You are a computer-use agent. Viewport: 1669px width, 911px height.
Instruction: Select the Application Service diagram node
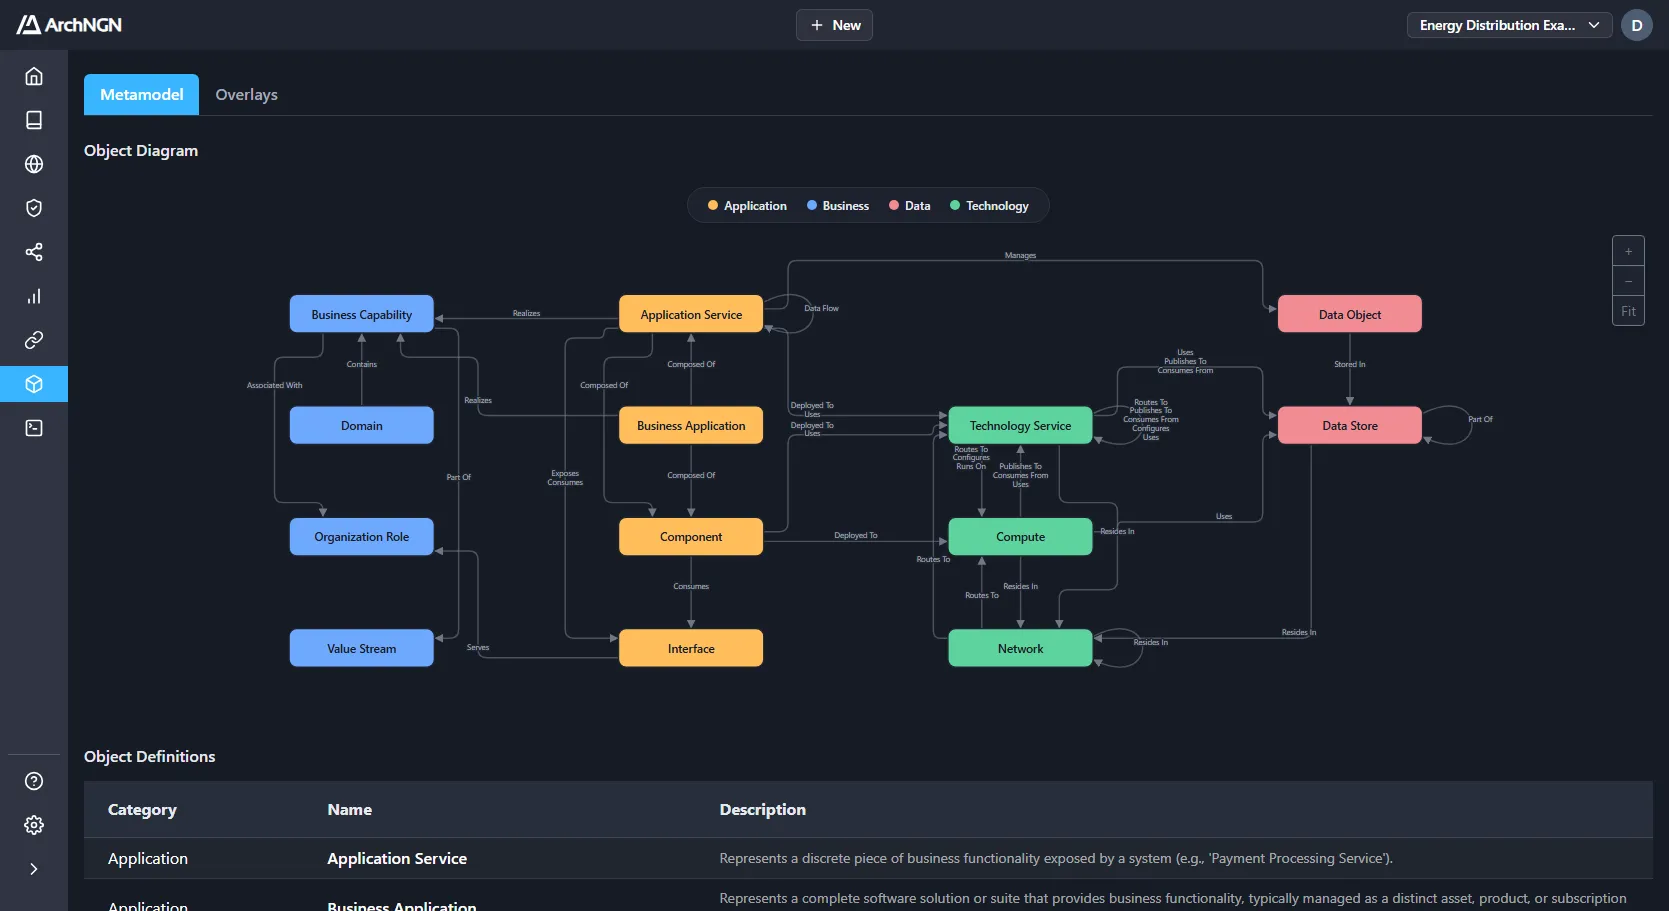click(x=691, y=314)
